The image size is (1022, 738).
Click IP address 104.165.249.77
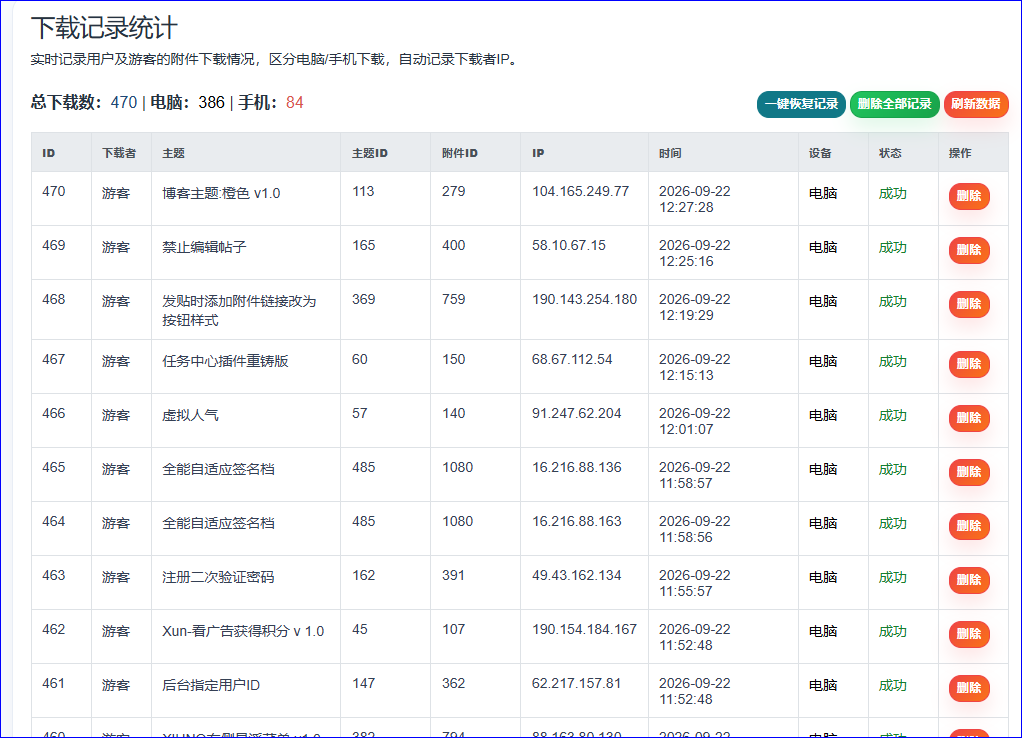click(580, 192)
